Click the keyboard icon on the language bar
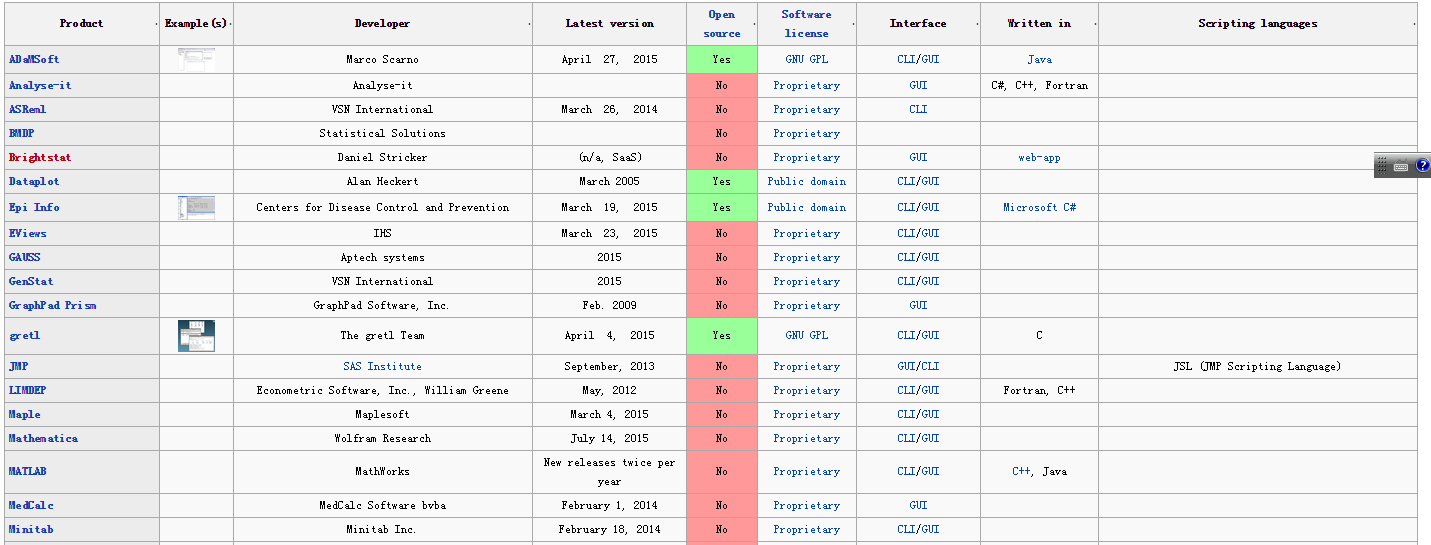The height and width of the screenshot is (545, 1431). (x=1401, y=166)
